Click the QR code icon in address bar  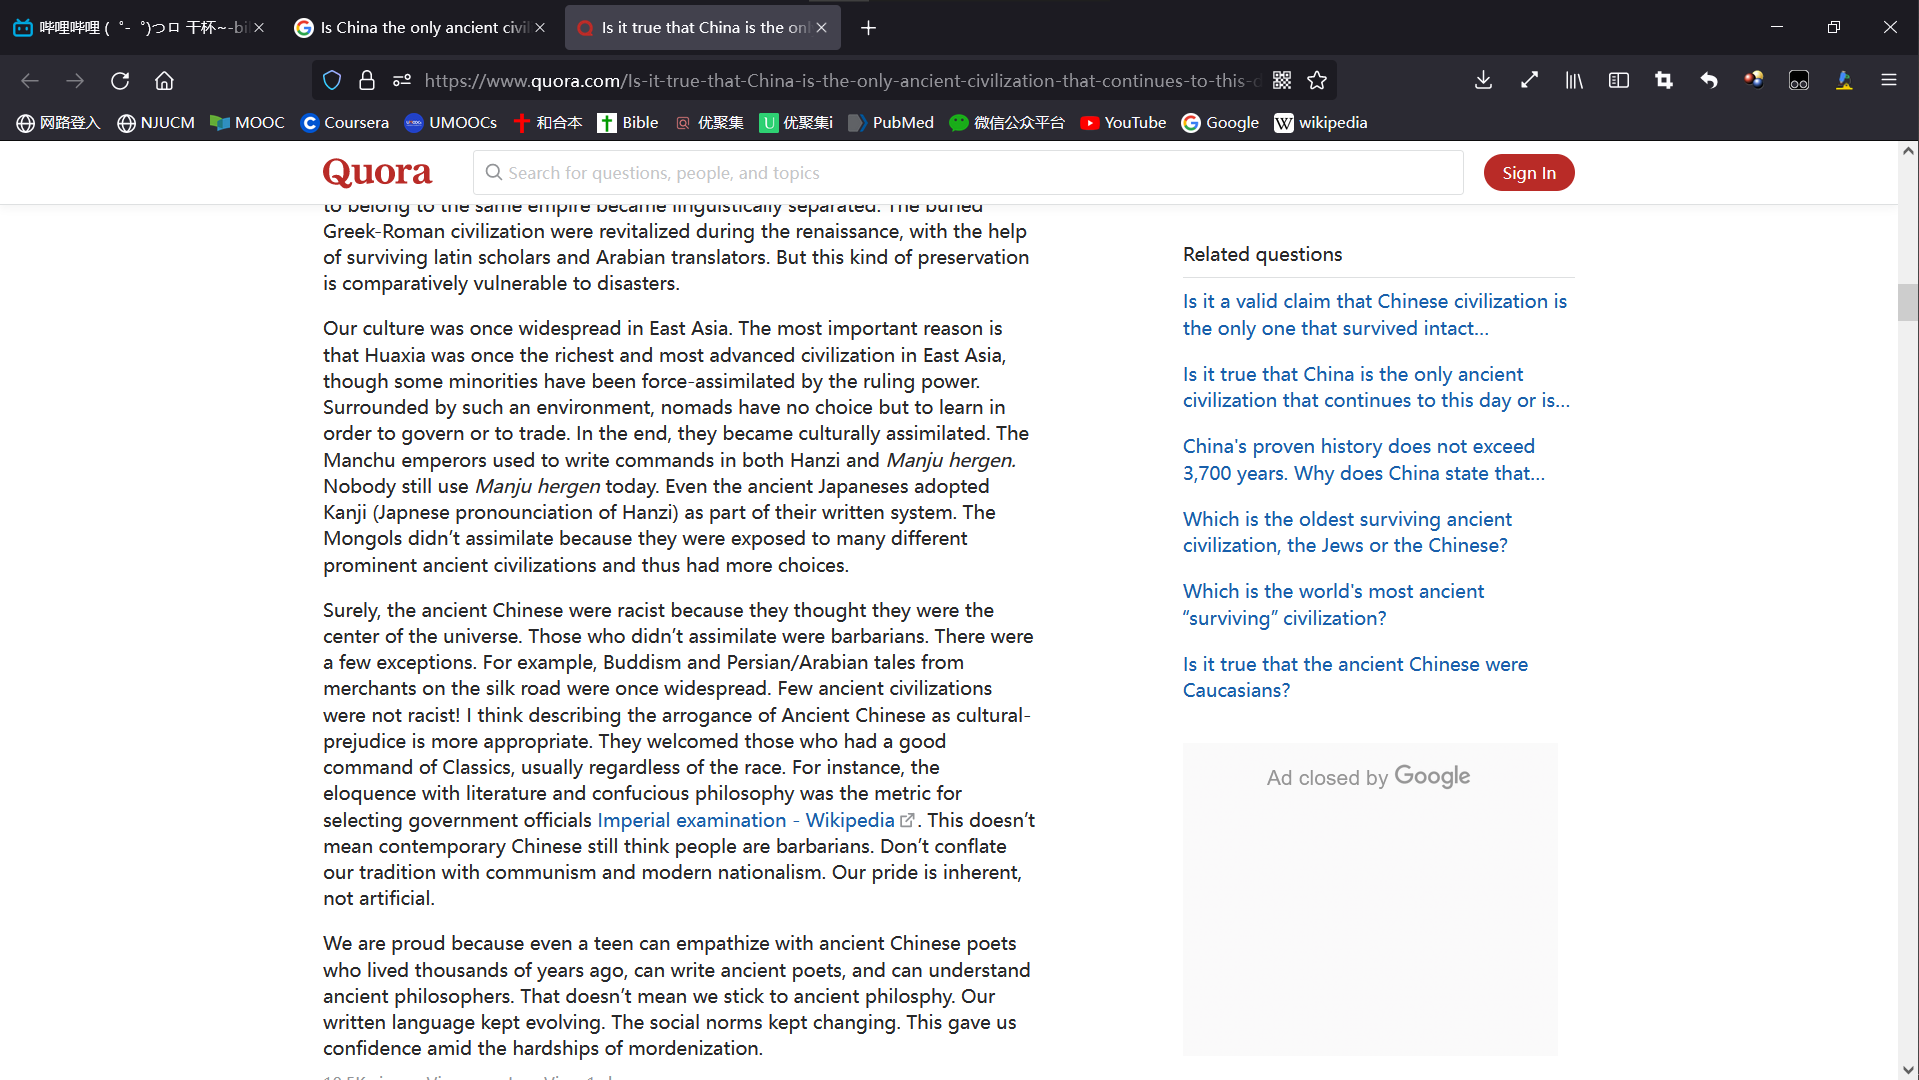point(1282,81)
